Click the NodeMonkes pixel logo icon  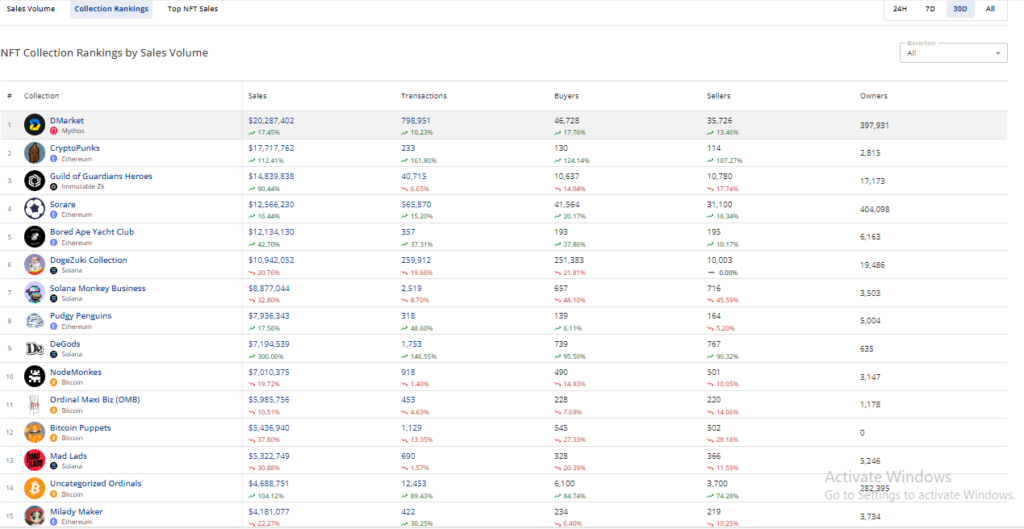(x=35, y=376)
